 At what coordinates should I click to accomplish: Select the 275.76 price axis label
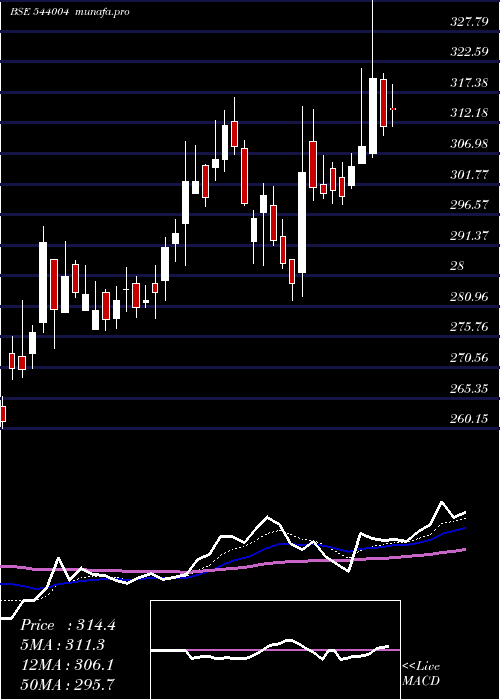tap(469, 327)
